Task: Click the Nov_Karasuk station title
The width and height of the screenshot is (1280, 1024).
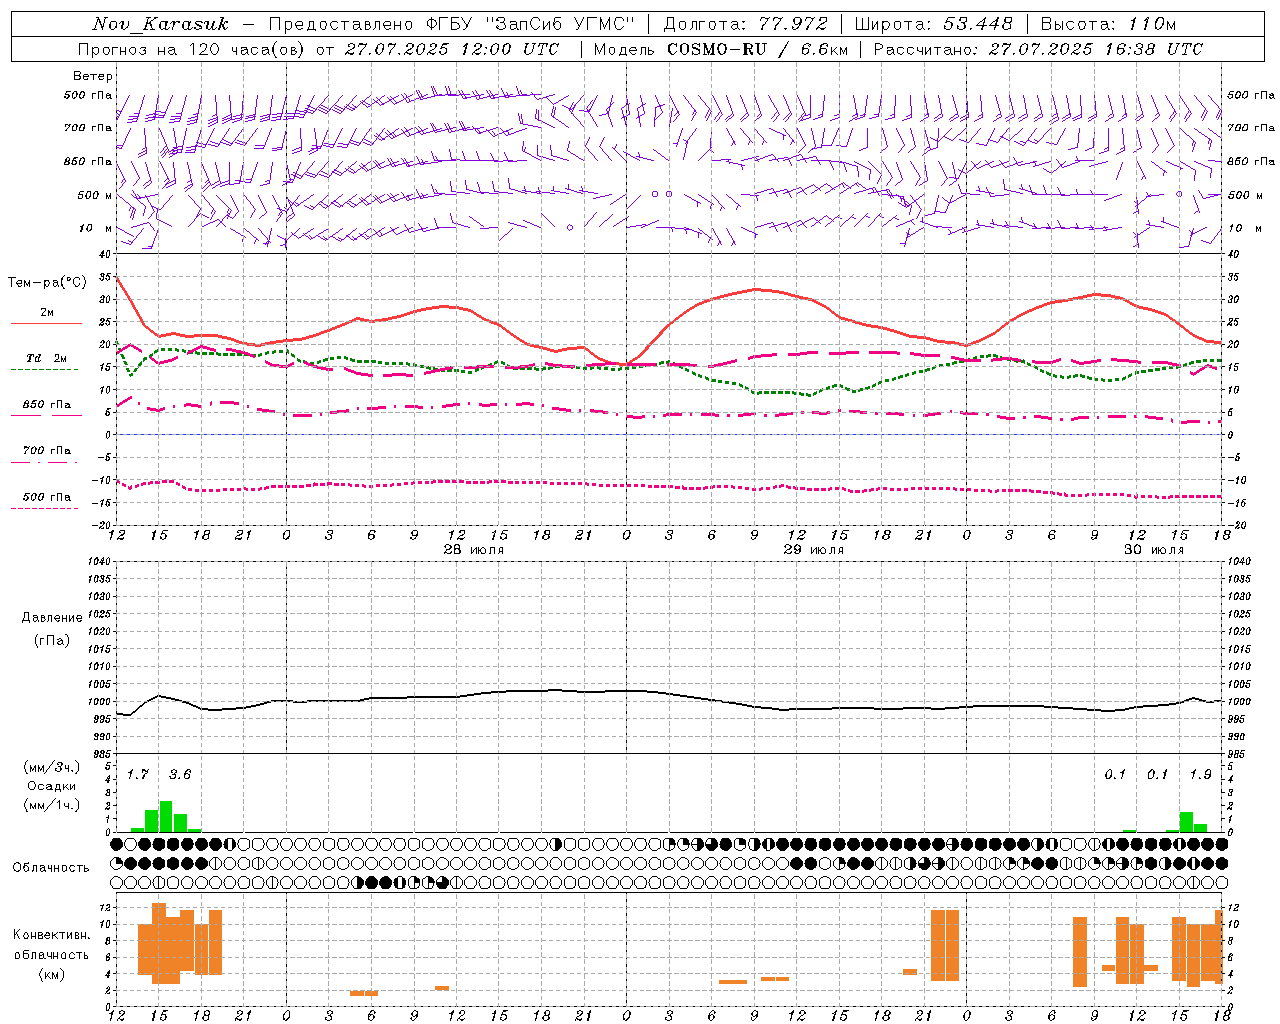Action: pyautogui.click(x=160, y=24)
